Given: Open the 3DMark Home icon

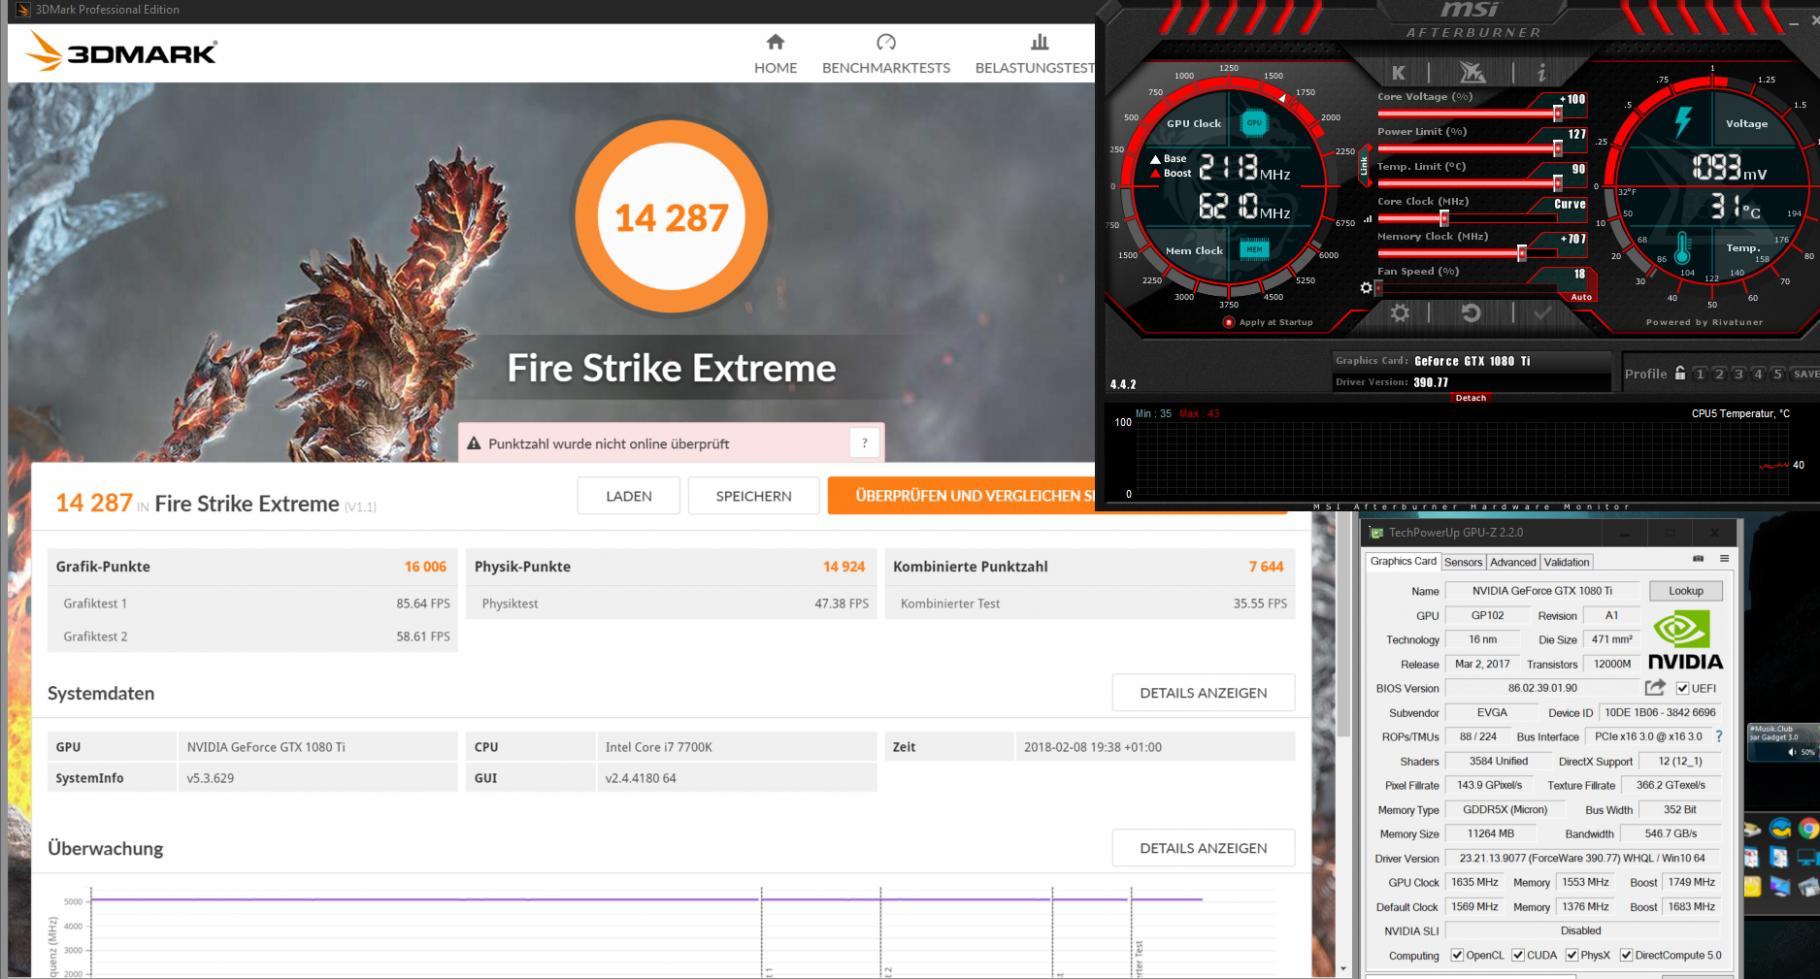Looking at the screenshot, I should (x=775, y=42).
